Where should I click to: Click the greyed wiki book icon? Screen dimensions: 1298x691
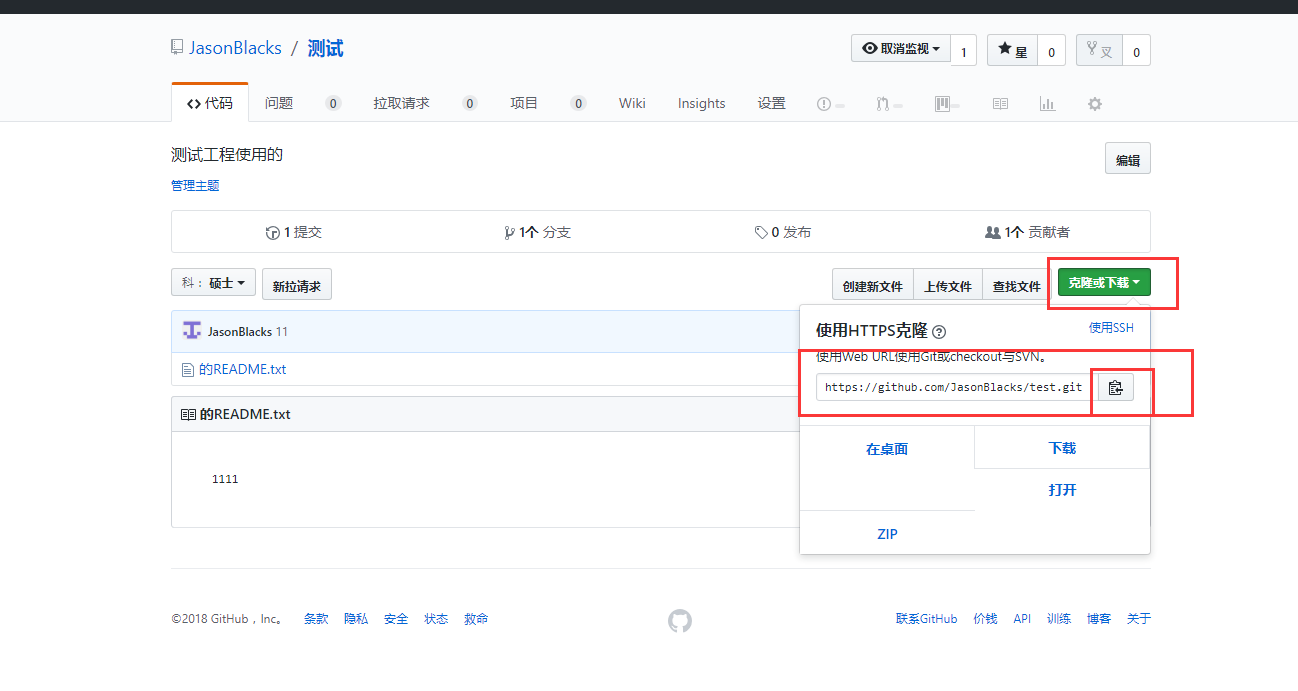pos(1000,103)
